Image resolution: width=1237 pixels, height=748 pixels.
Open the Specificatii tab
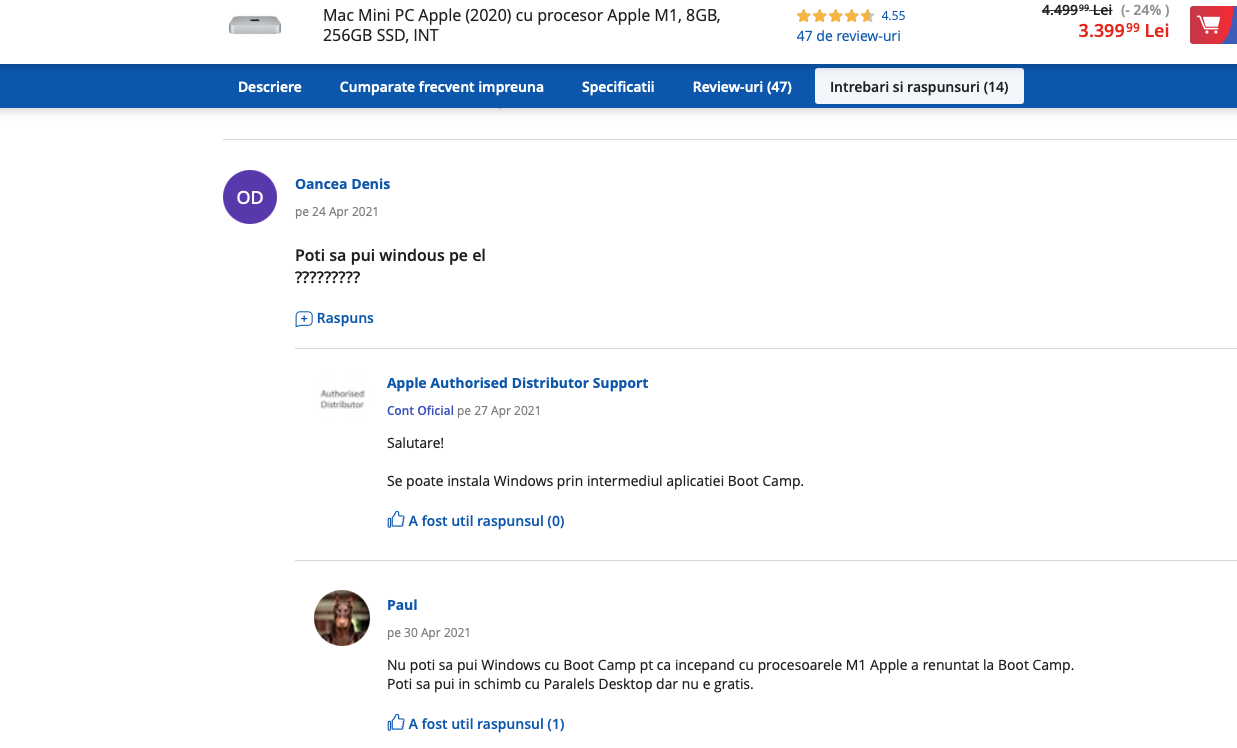[618, 87]
